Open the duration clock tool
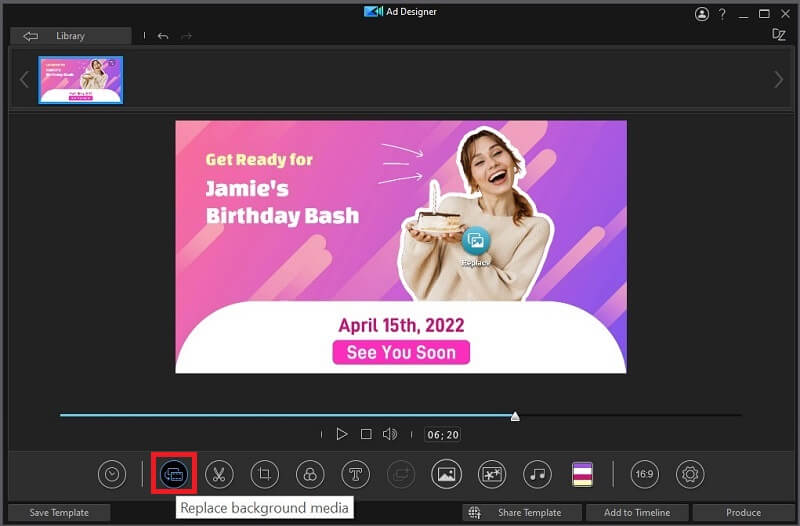800x526 pixels. pos(112,473)
